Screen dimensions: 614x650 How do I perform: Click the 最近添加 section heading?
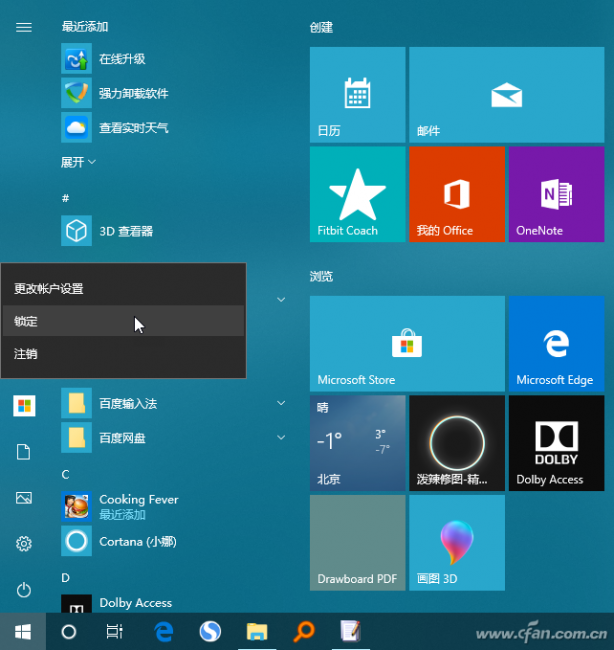[85, 27]
